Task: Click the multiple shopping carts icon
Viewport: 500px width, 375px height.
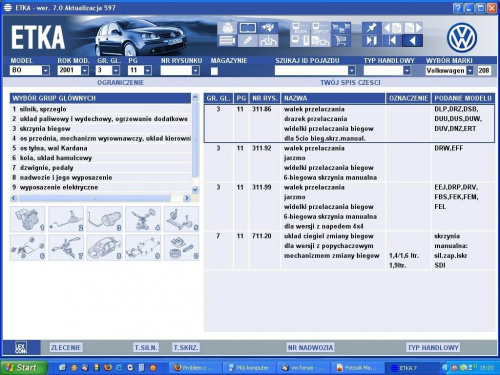Action: (x=341, y=28)
